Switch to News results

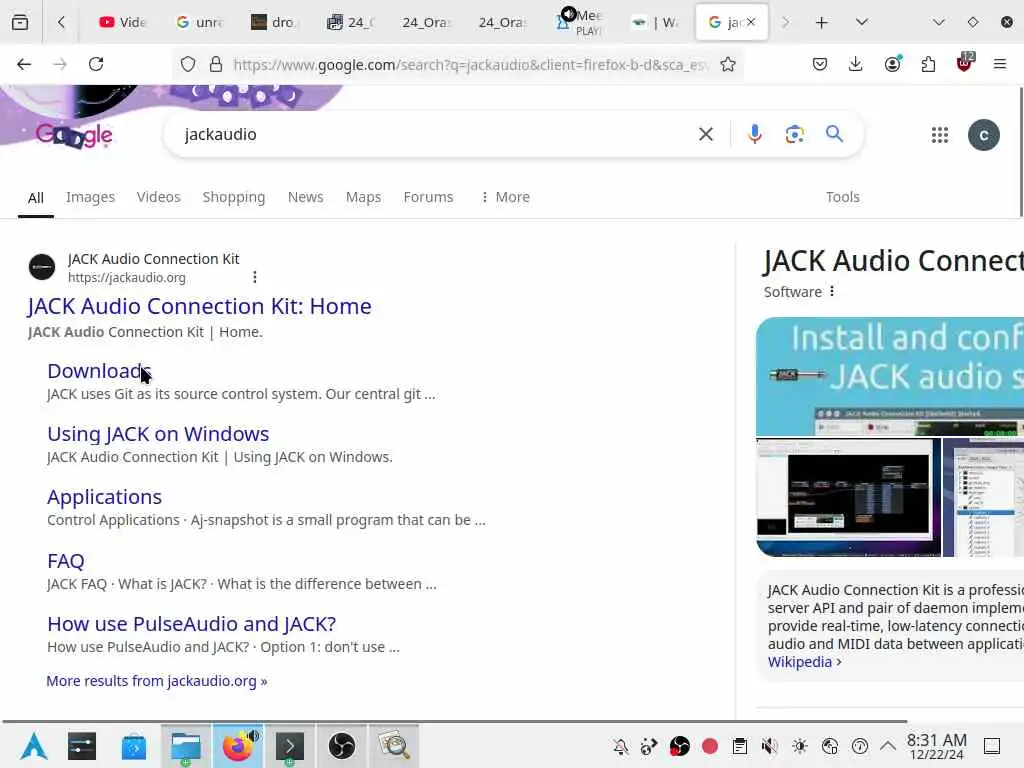pyautogui.click(x=305, y=197)
